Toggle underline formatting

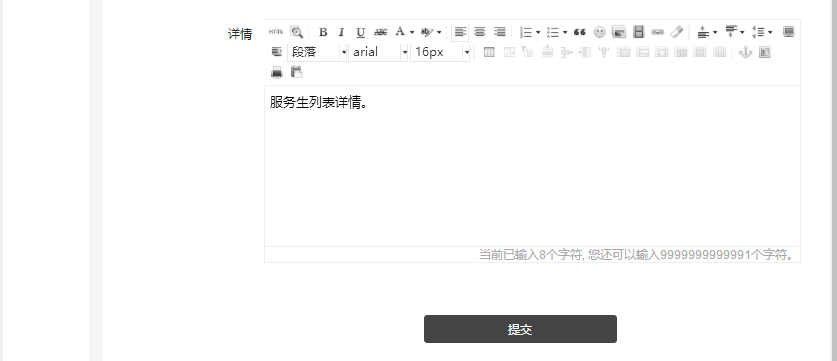click(x=361, y=32)
